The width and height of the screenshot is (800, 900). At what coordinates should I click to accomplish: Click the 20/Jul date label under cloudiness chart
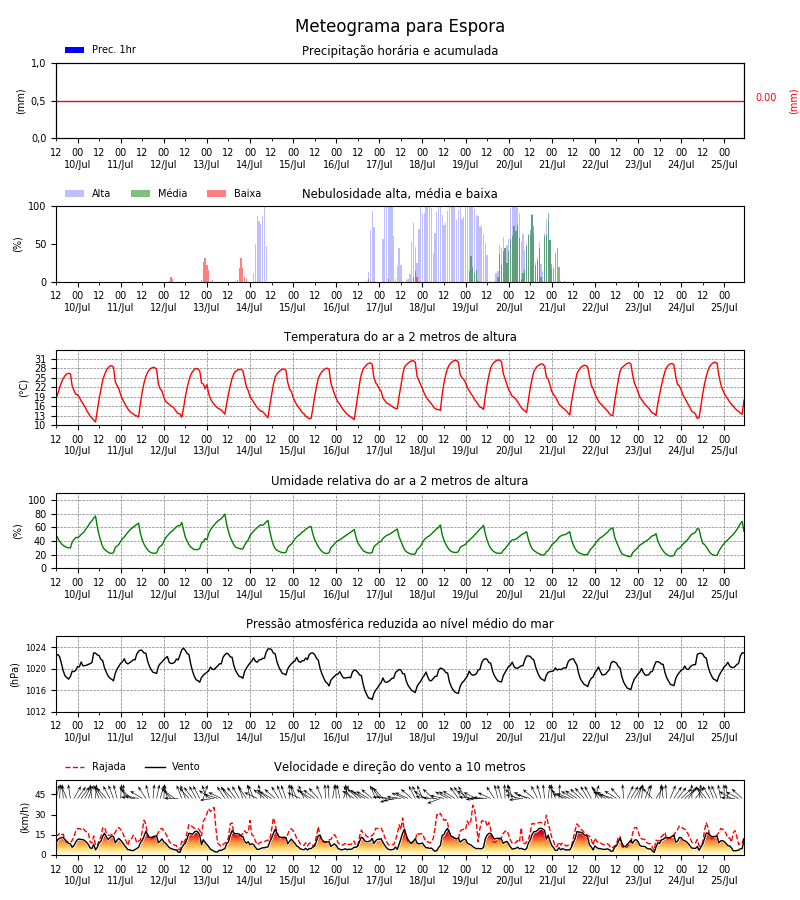(509, 308)
